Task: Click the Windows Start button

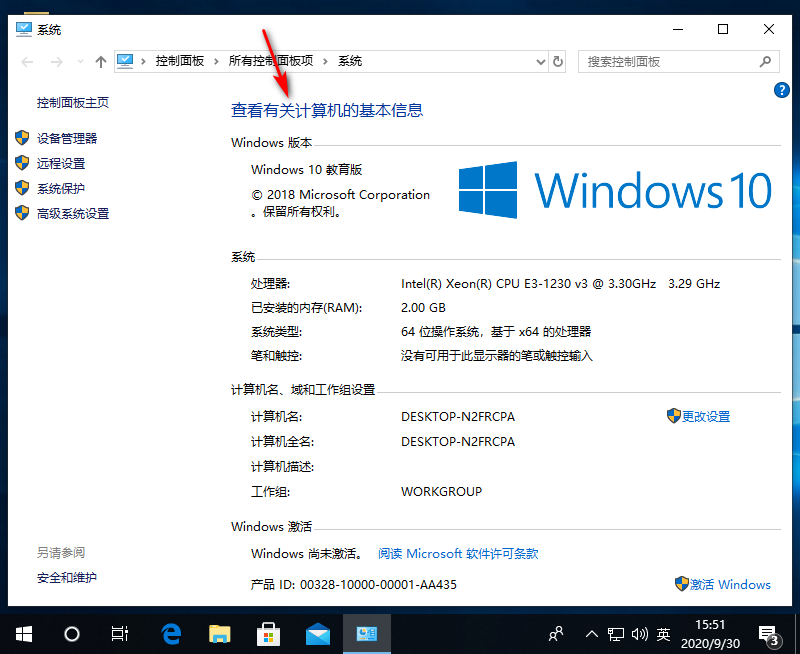Action: tap(24, 633)
